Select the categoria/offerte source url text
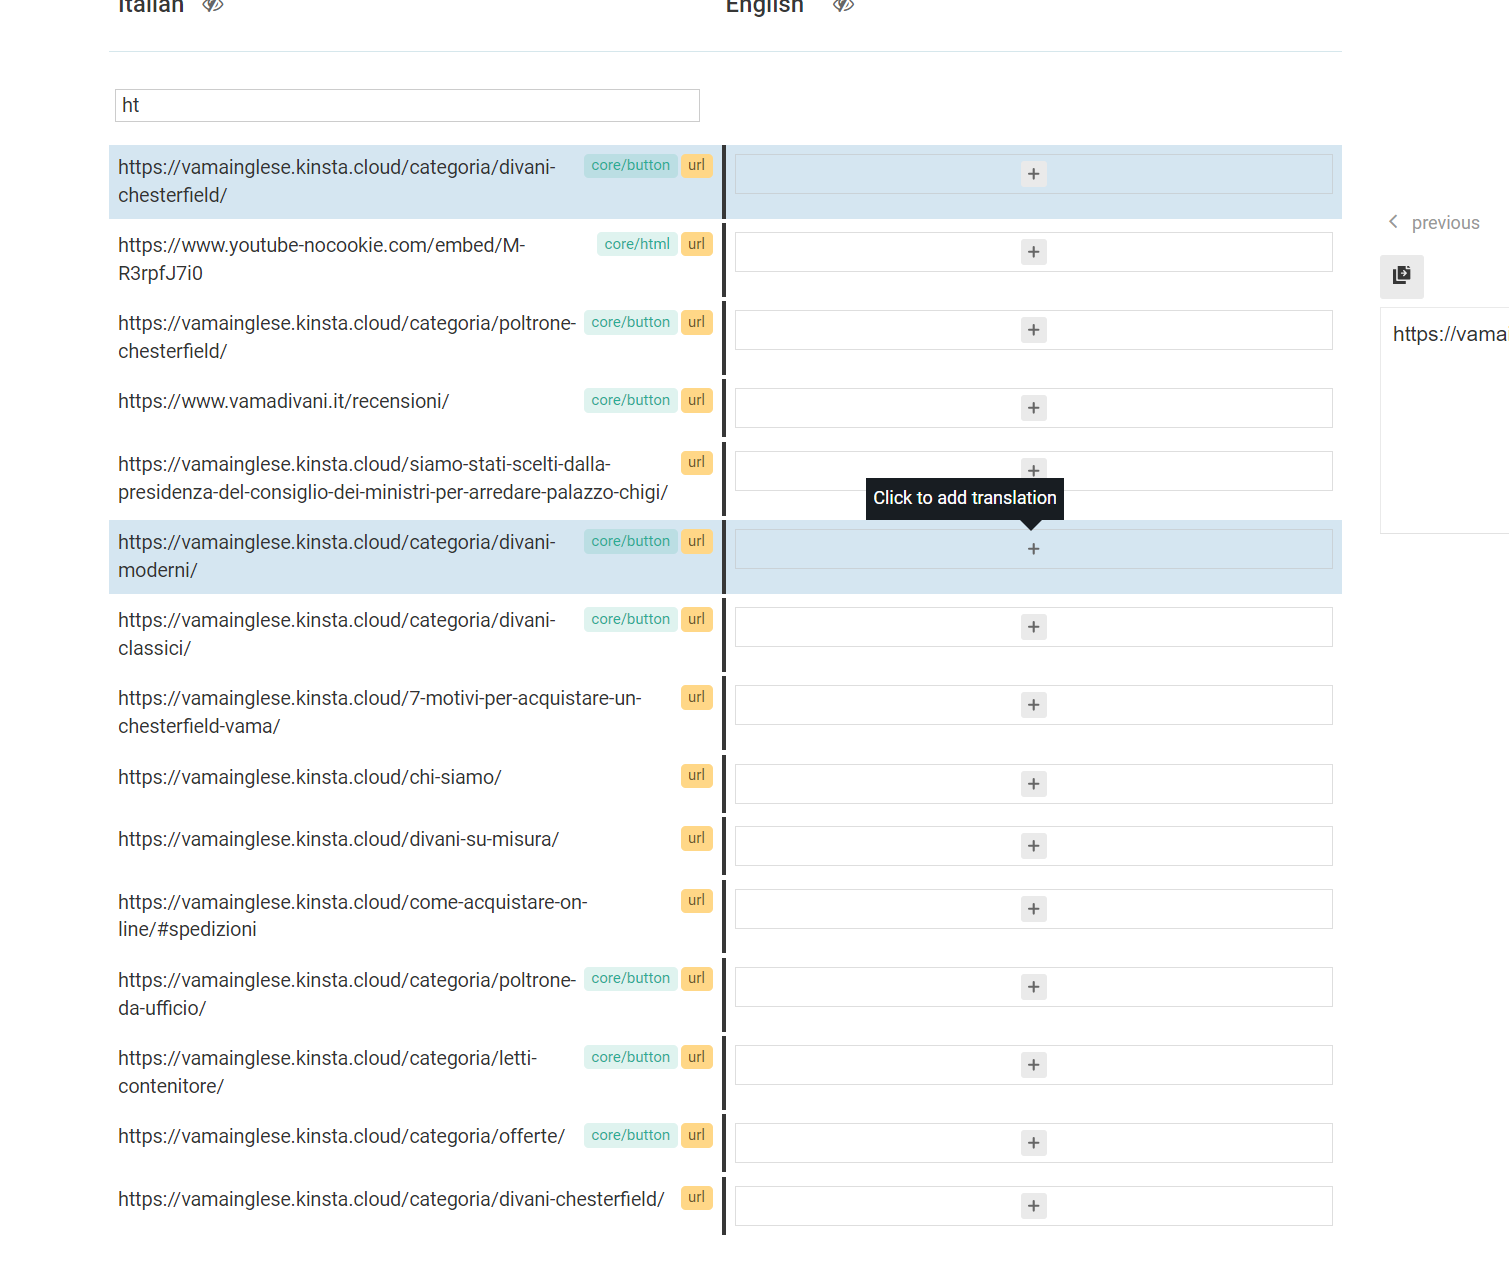 tap(341, 1136)
